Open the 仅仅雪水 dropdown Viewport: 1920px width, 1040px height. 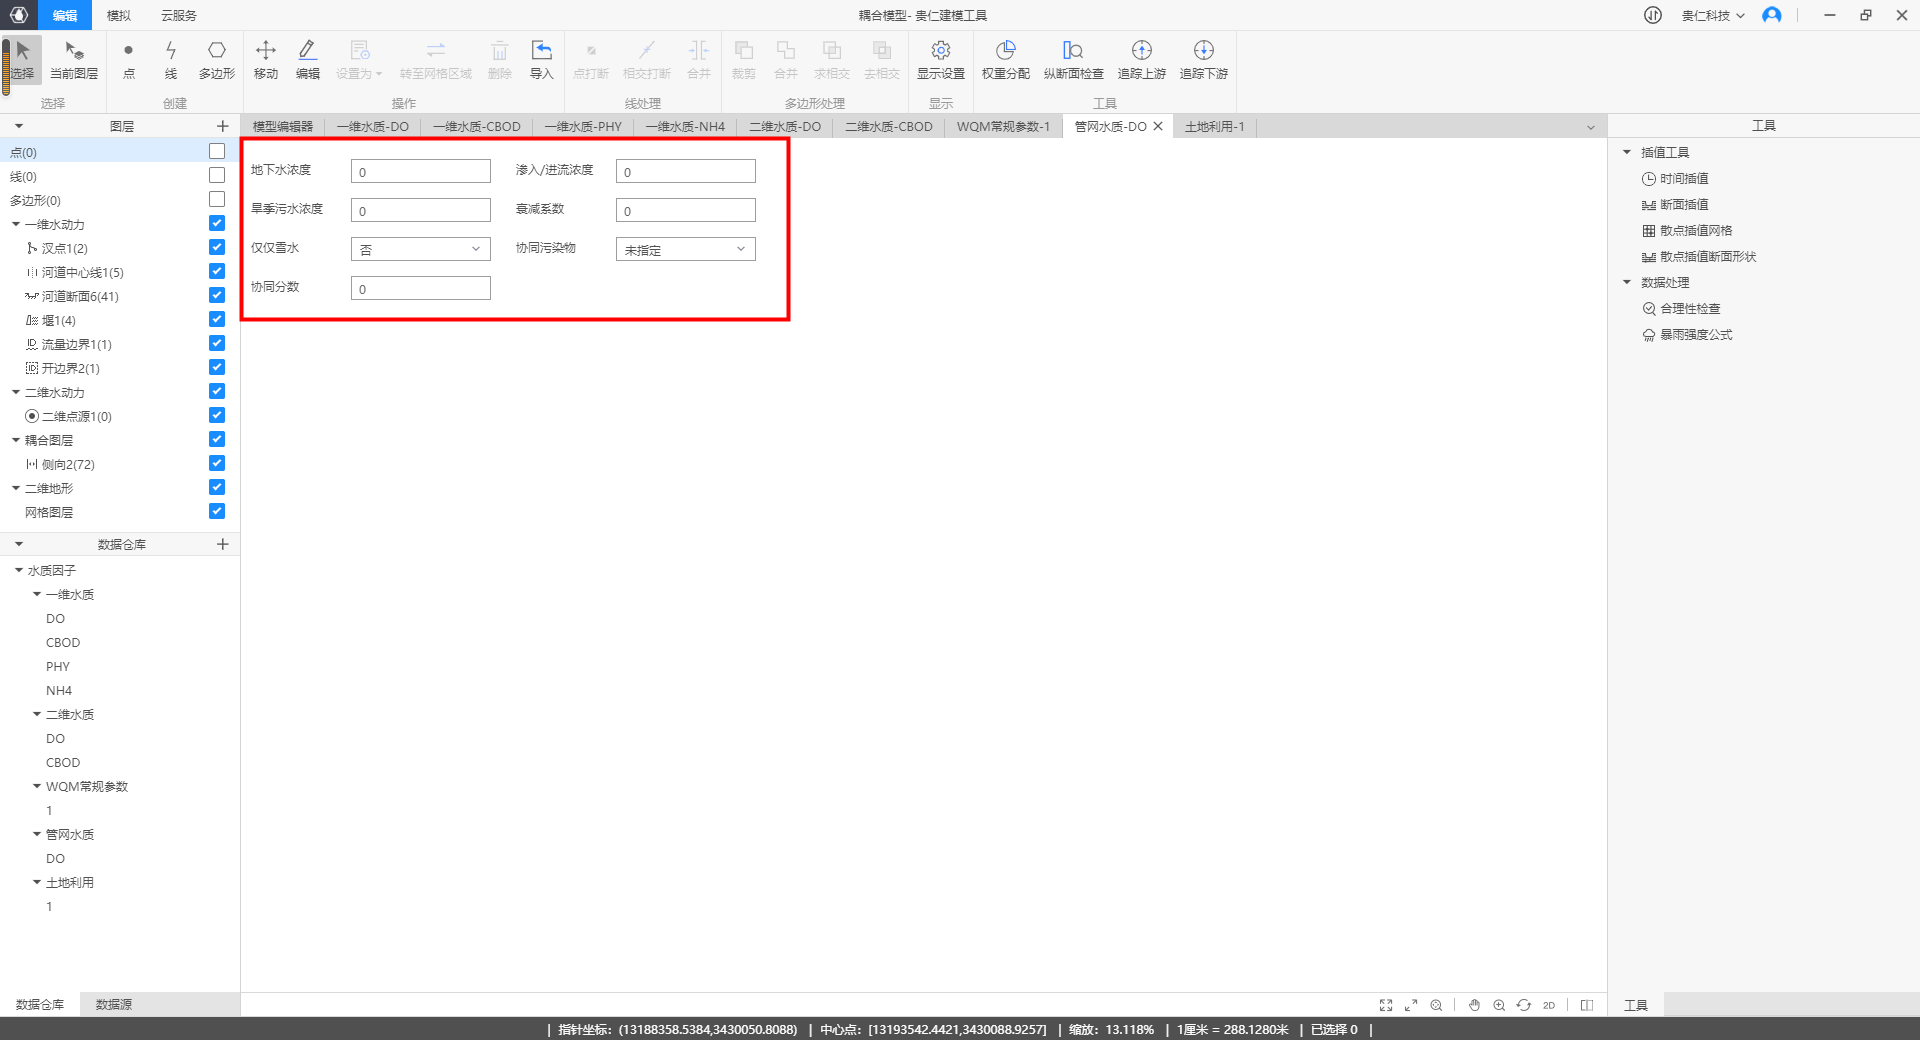421,249
